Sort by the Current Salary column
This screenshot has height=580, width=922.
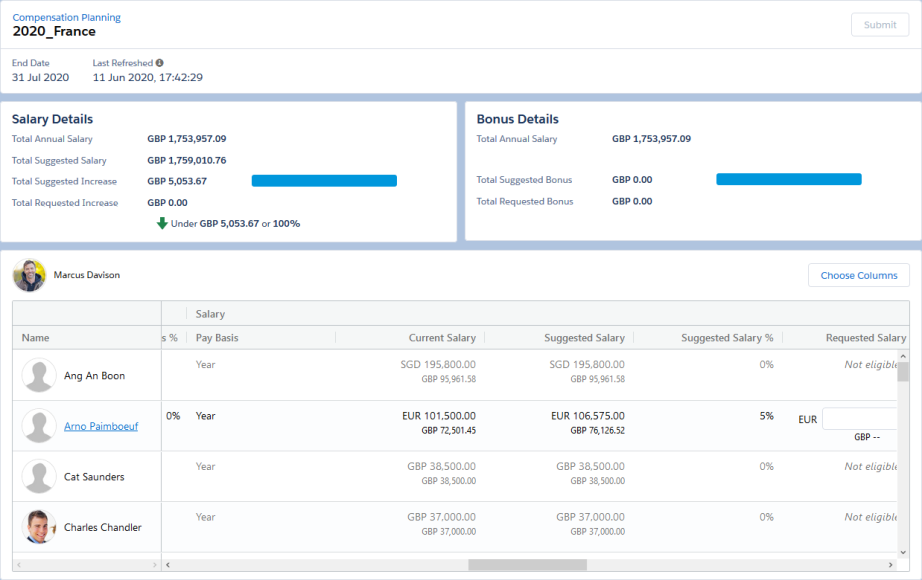[x=440, y=337]
